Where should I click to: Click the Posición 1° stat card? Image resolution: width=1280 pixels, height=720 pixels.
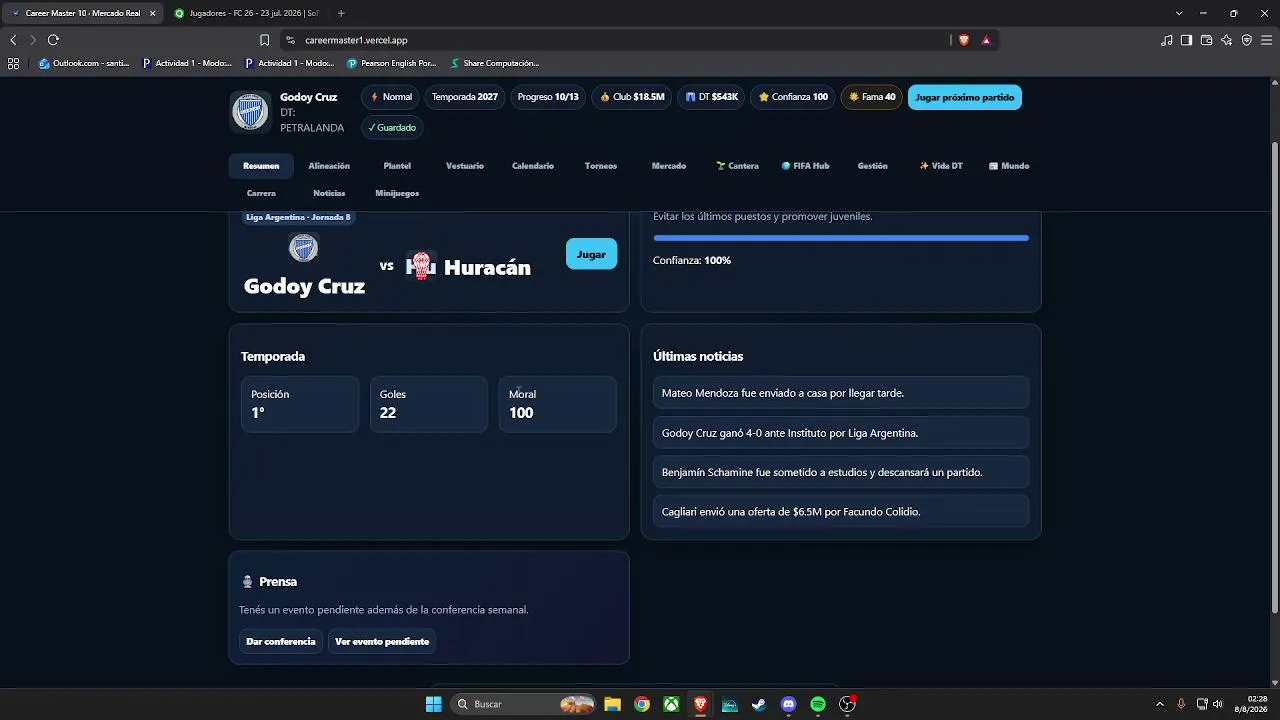300,404
